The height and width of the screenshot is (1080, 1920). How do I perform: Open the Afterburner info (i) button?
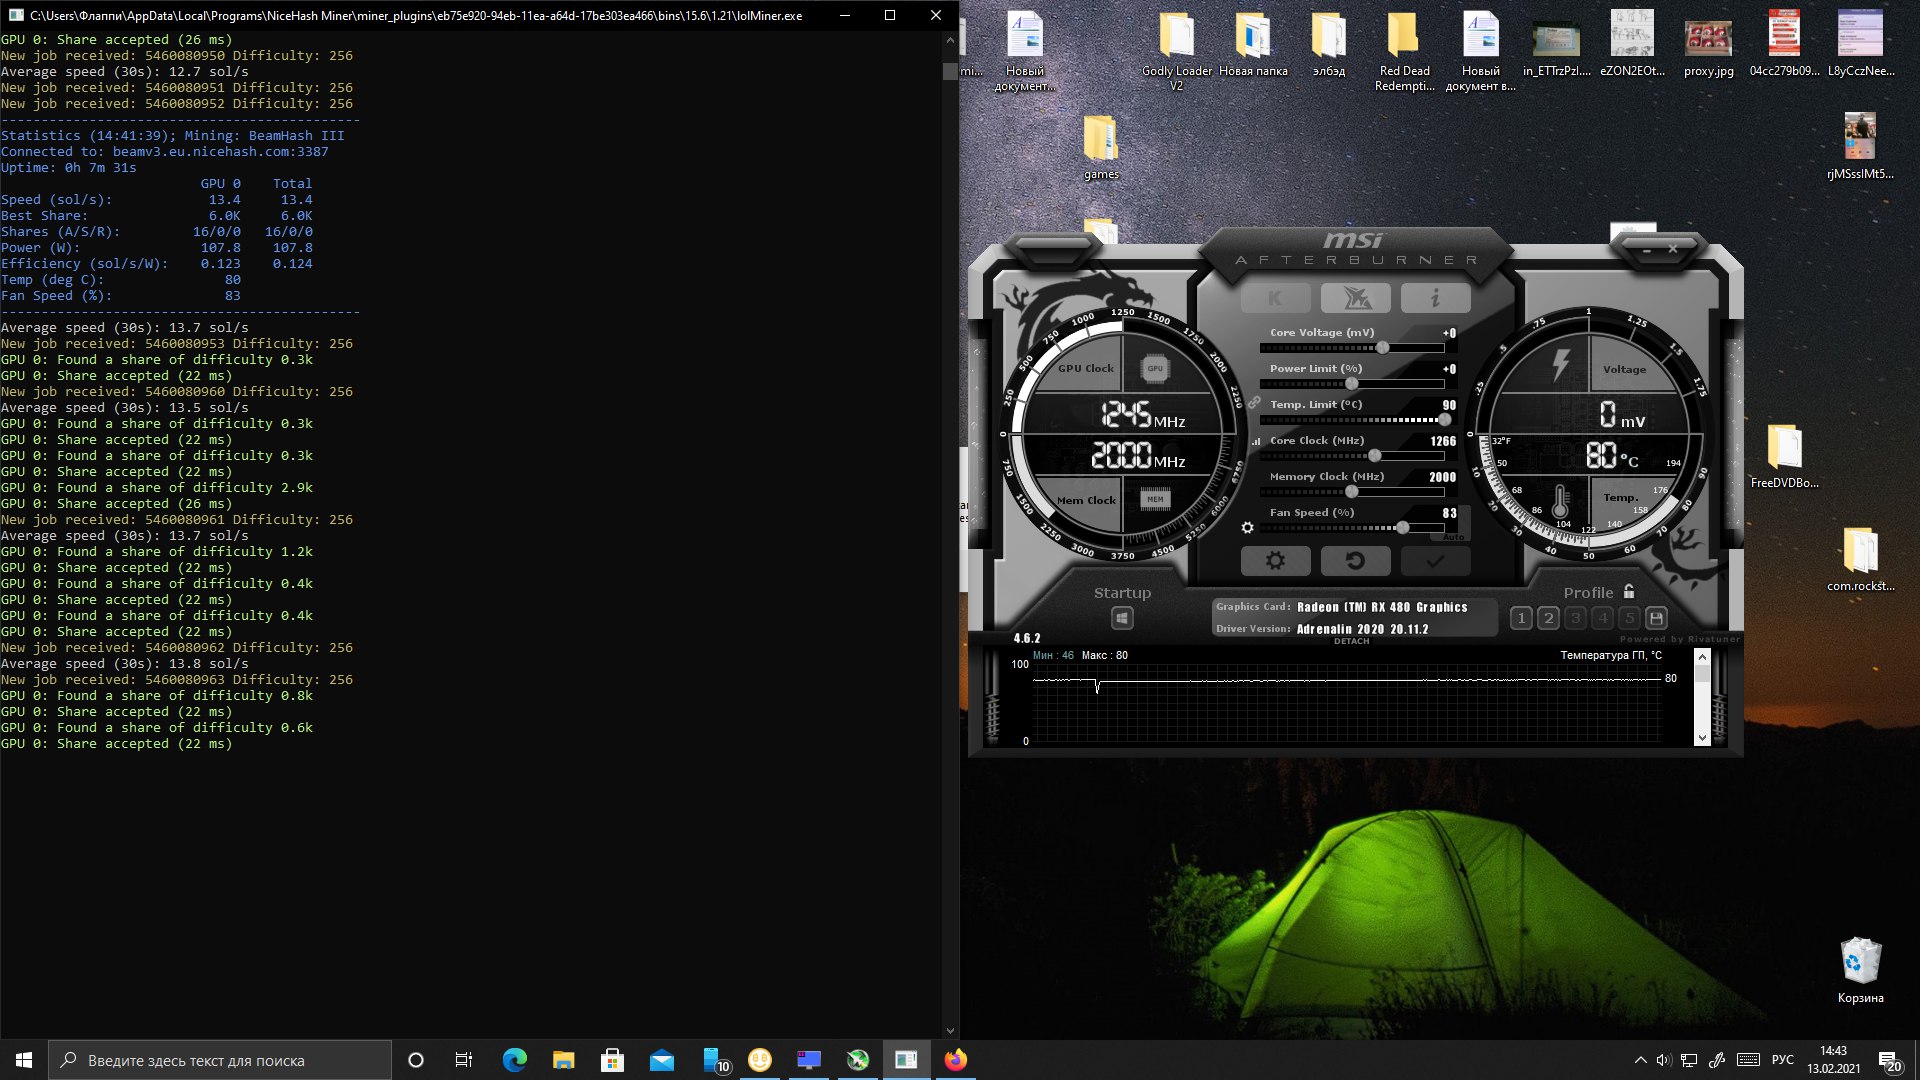1435,298
